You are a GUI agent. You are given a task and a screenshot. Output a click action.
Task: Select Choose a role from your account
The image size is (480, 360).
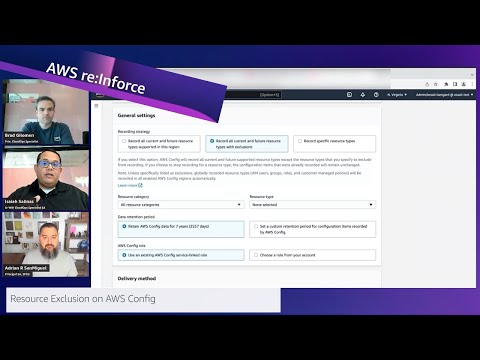313,255
